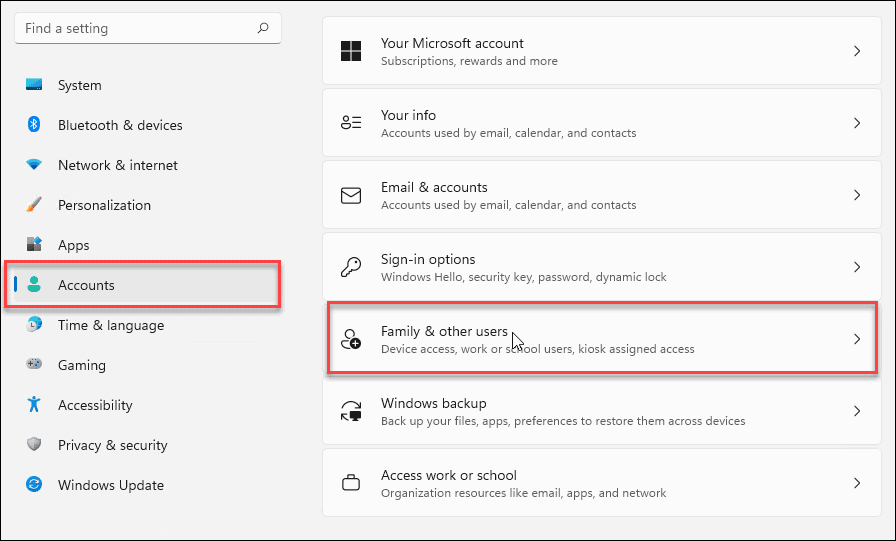Open the Gaming controller icon in sidebar
896x541 pixels.
34,365
